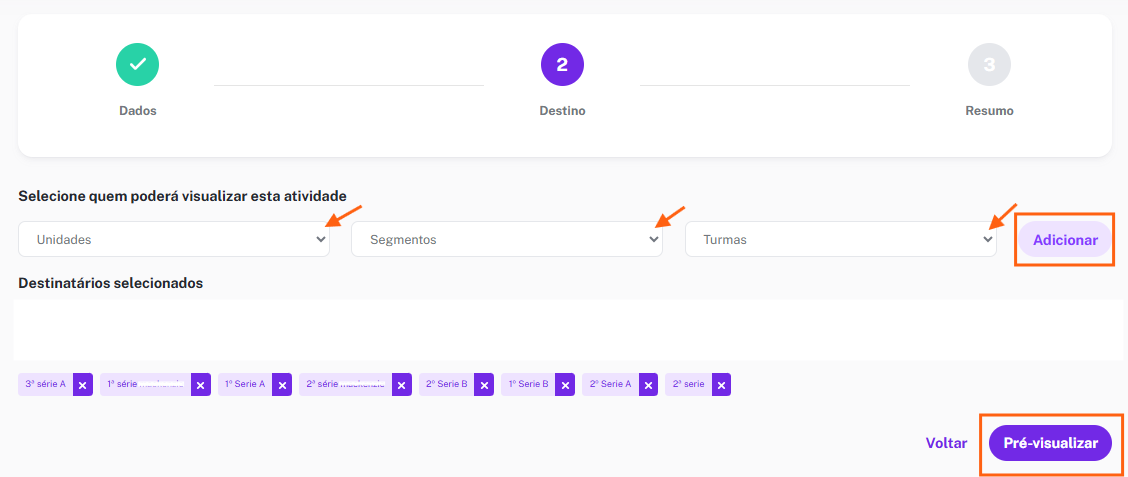Open the Turmas dropdown list
Screen dimensions: 1128x477
[841, 240]
